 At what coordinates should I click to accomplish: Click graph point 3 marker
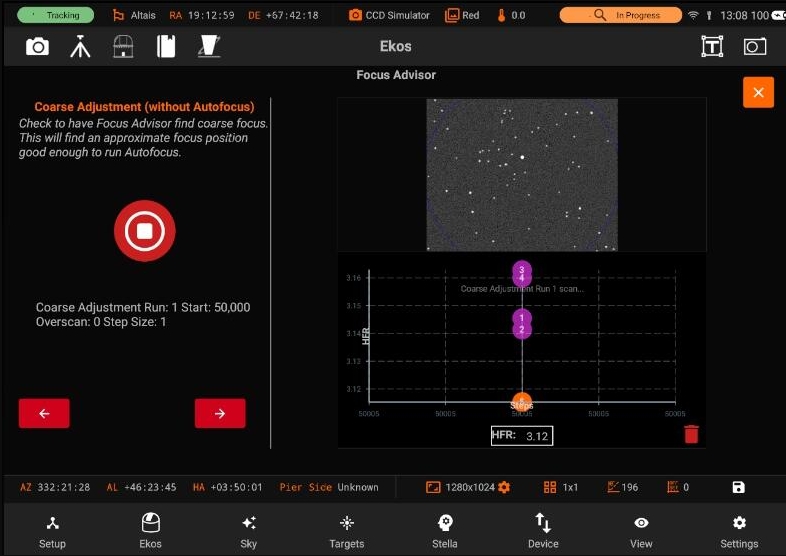coord(522,270)
